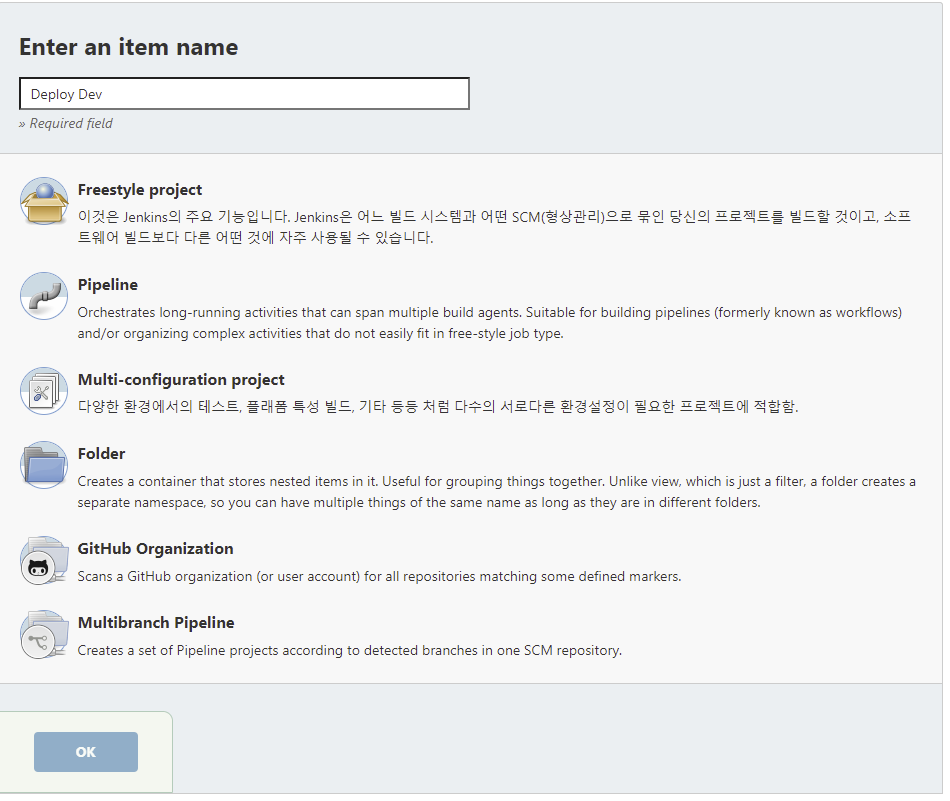This screenshot has height=801, width=950.
Task: Select the Folder title text
Action: pyautogui.click(x=101, y=454)
